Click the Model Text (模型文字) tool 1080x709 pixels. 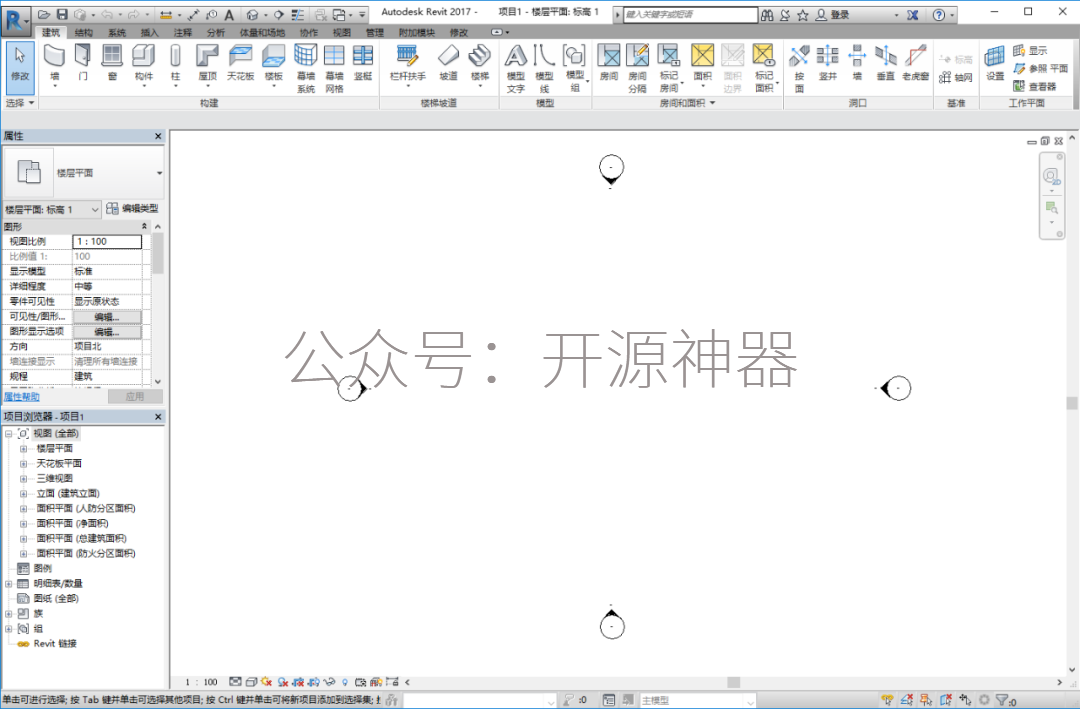[516, 68]
